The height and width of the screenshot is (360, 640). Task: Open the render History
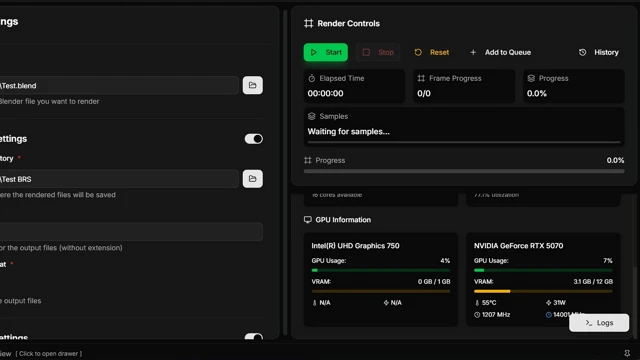(x=598, y=52)
